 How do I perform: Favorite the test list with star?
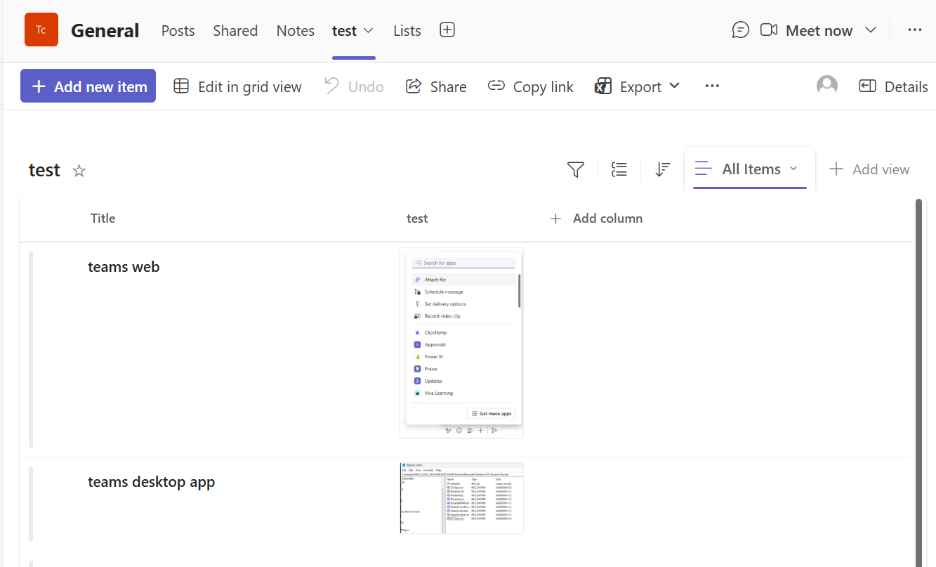pyautogui.click(x=79, y=171)
